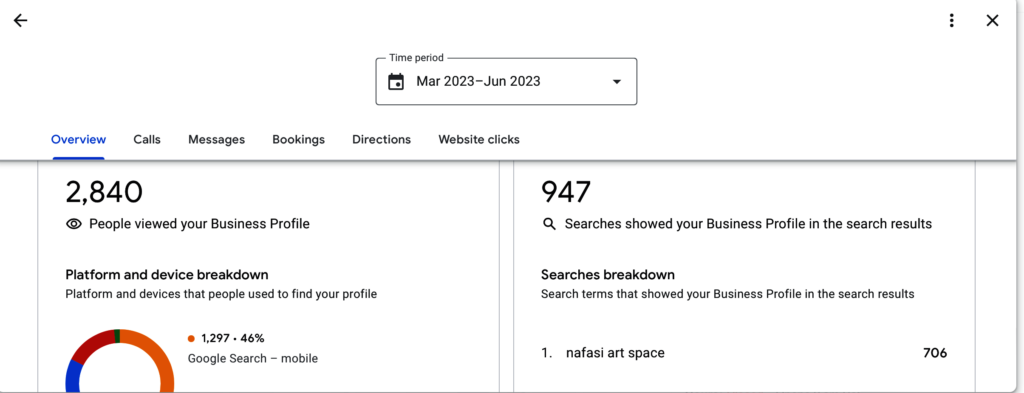
Task: Click the 706 count for nafasi art space
Action: (935, 353)
